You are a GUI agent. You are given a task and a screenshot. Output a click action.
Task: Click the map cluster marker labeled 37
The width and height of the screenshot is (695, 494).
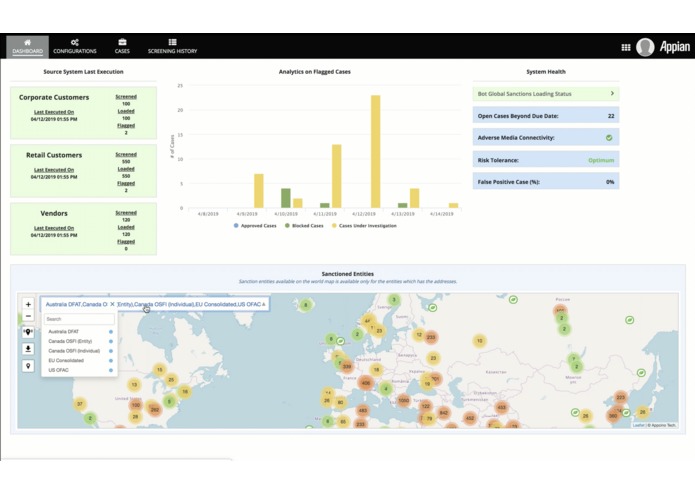[80, 404]
